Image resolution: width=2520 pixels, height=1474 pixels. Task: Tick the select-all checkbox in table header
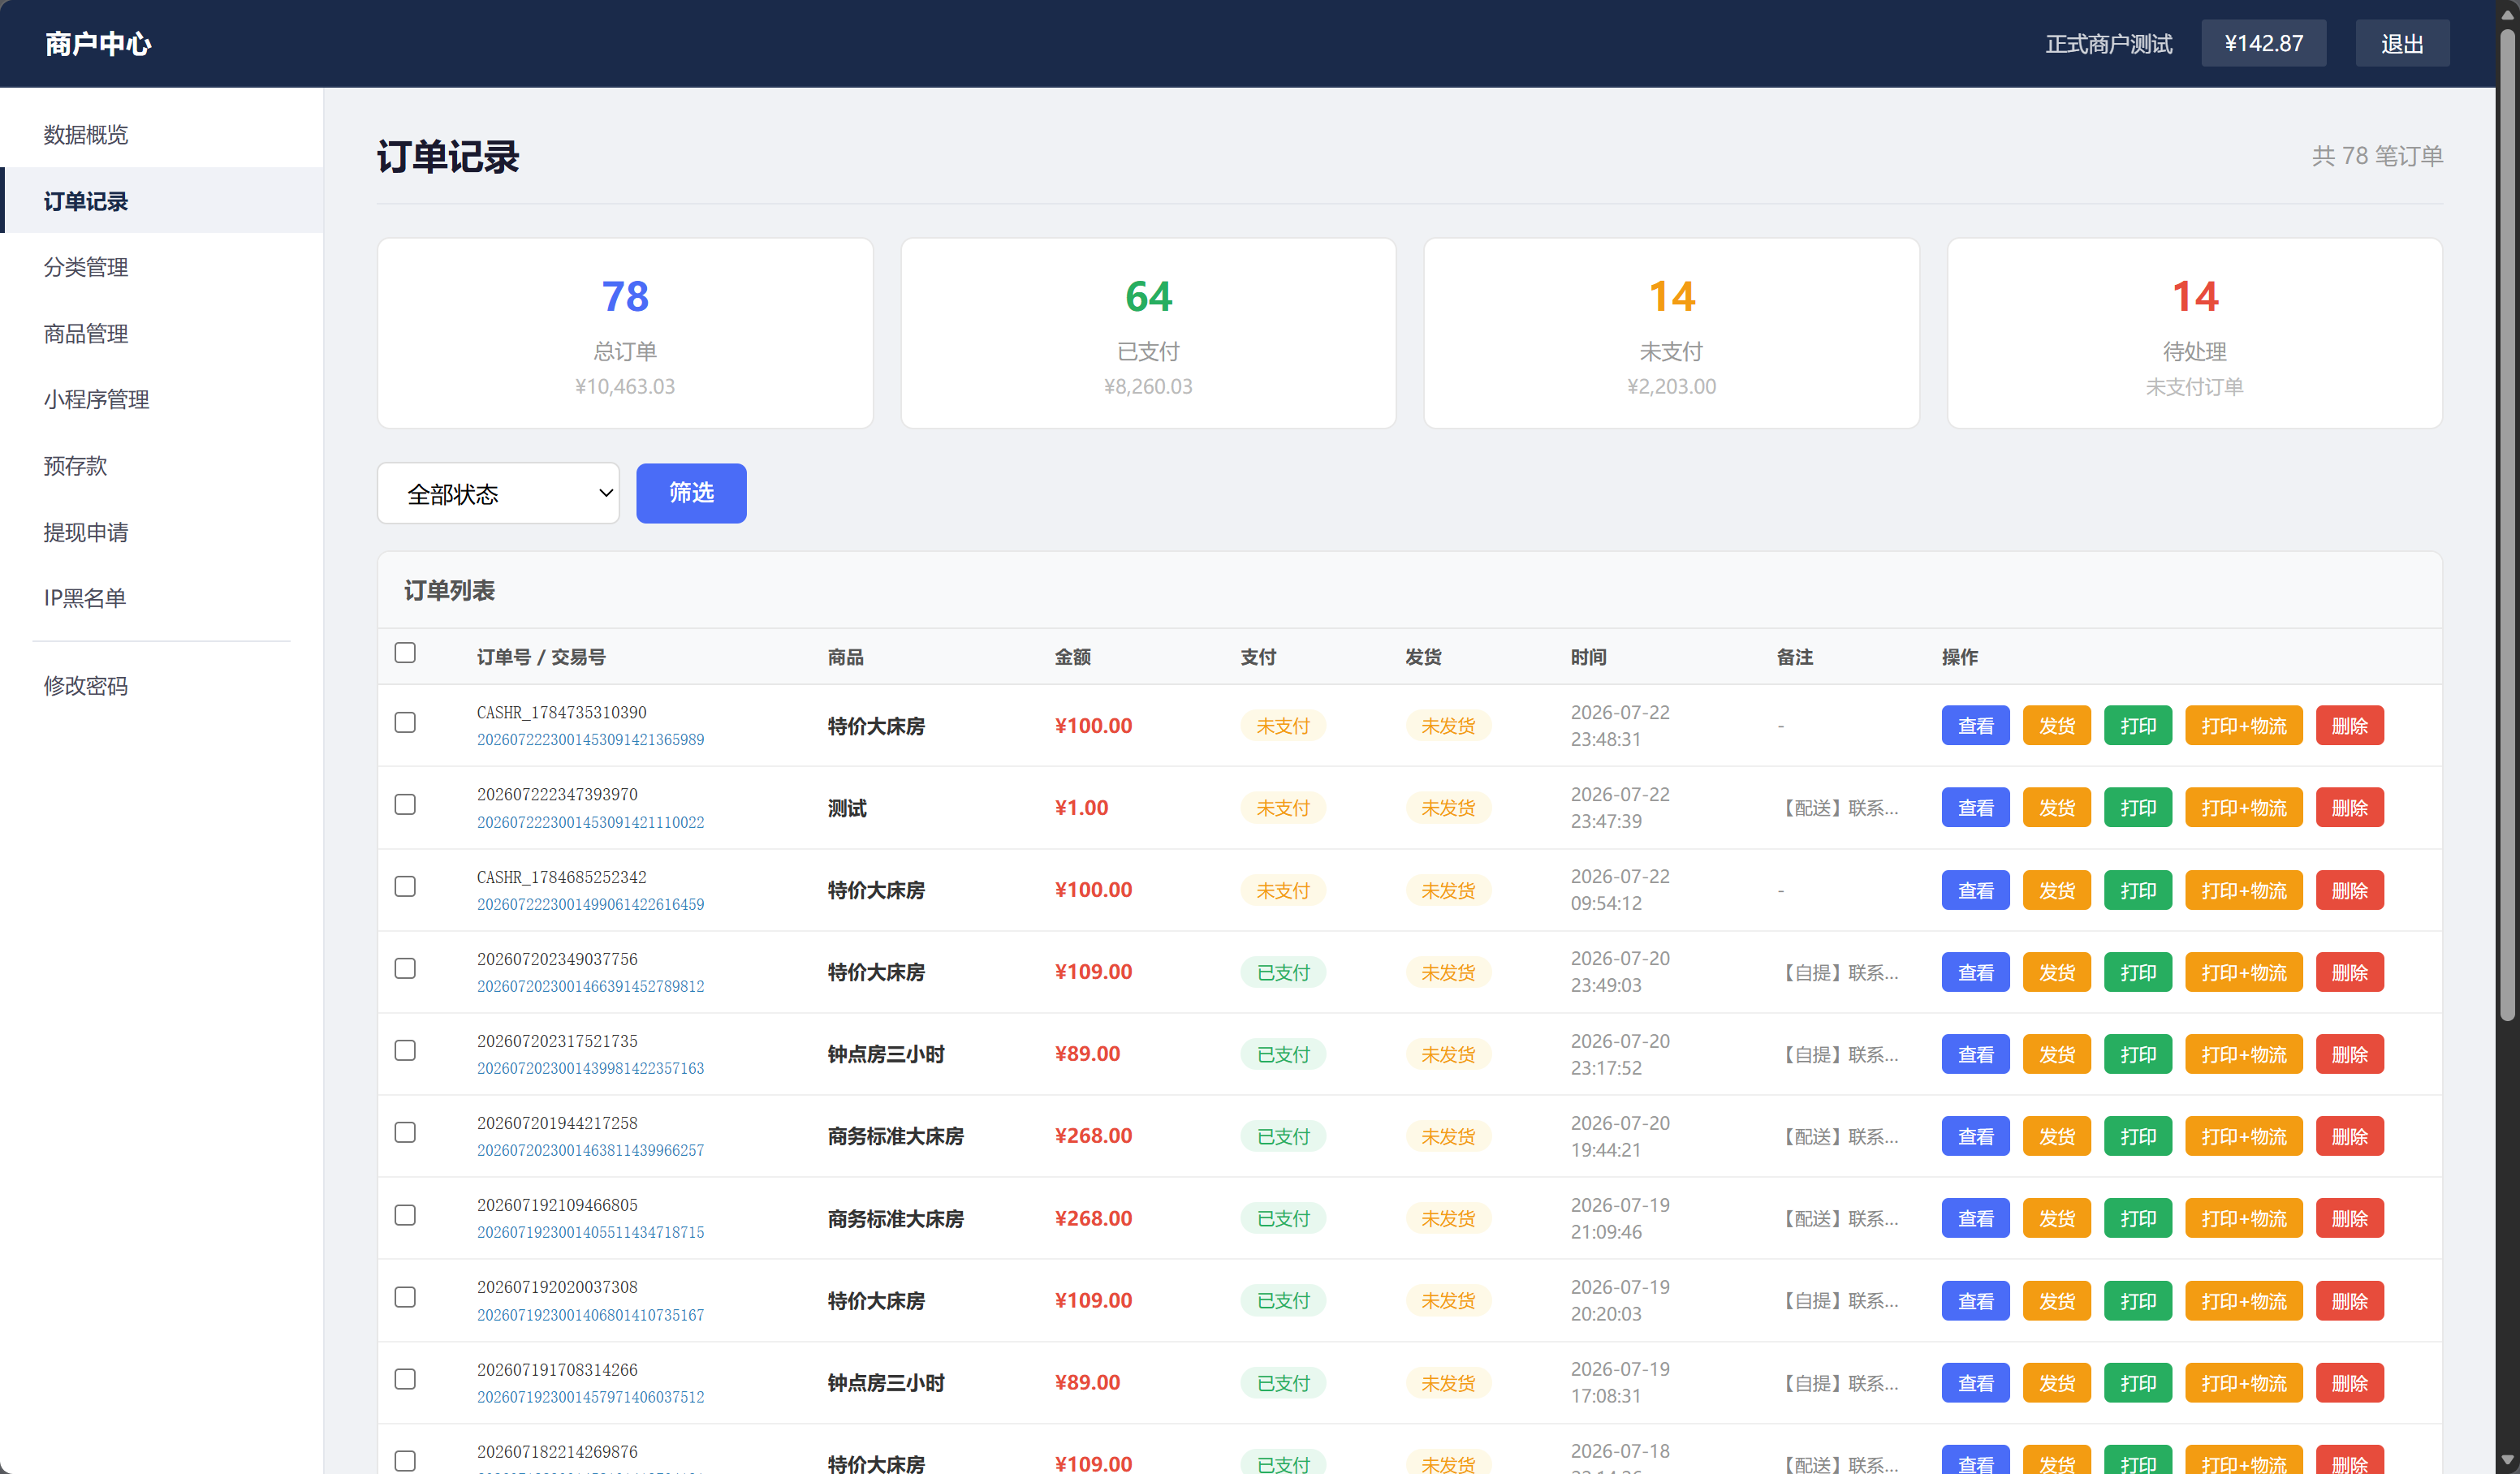click(405, 653)
